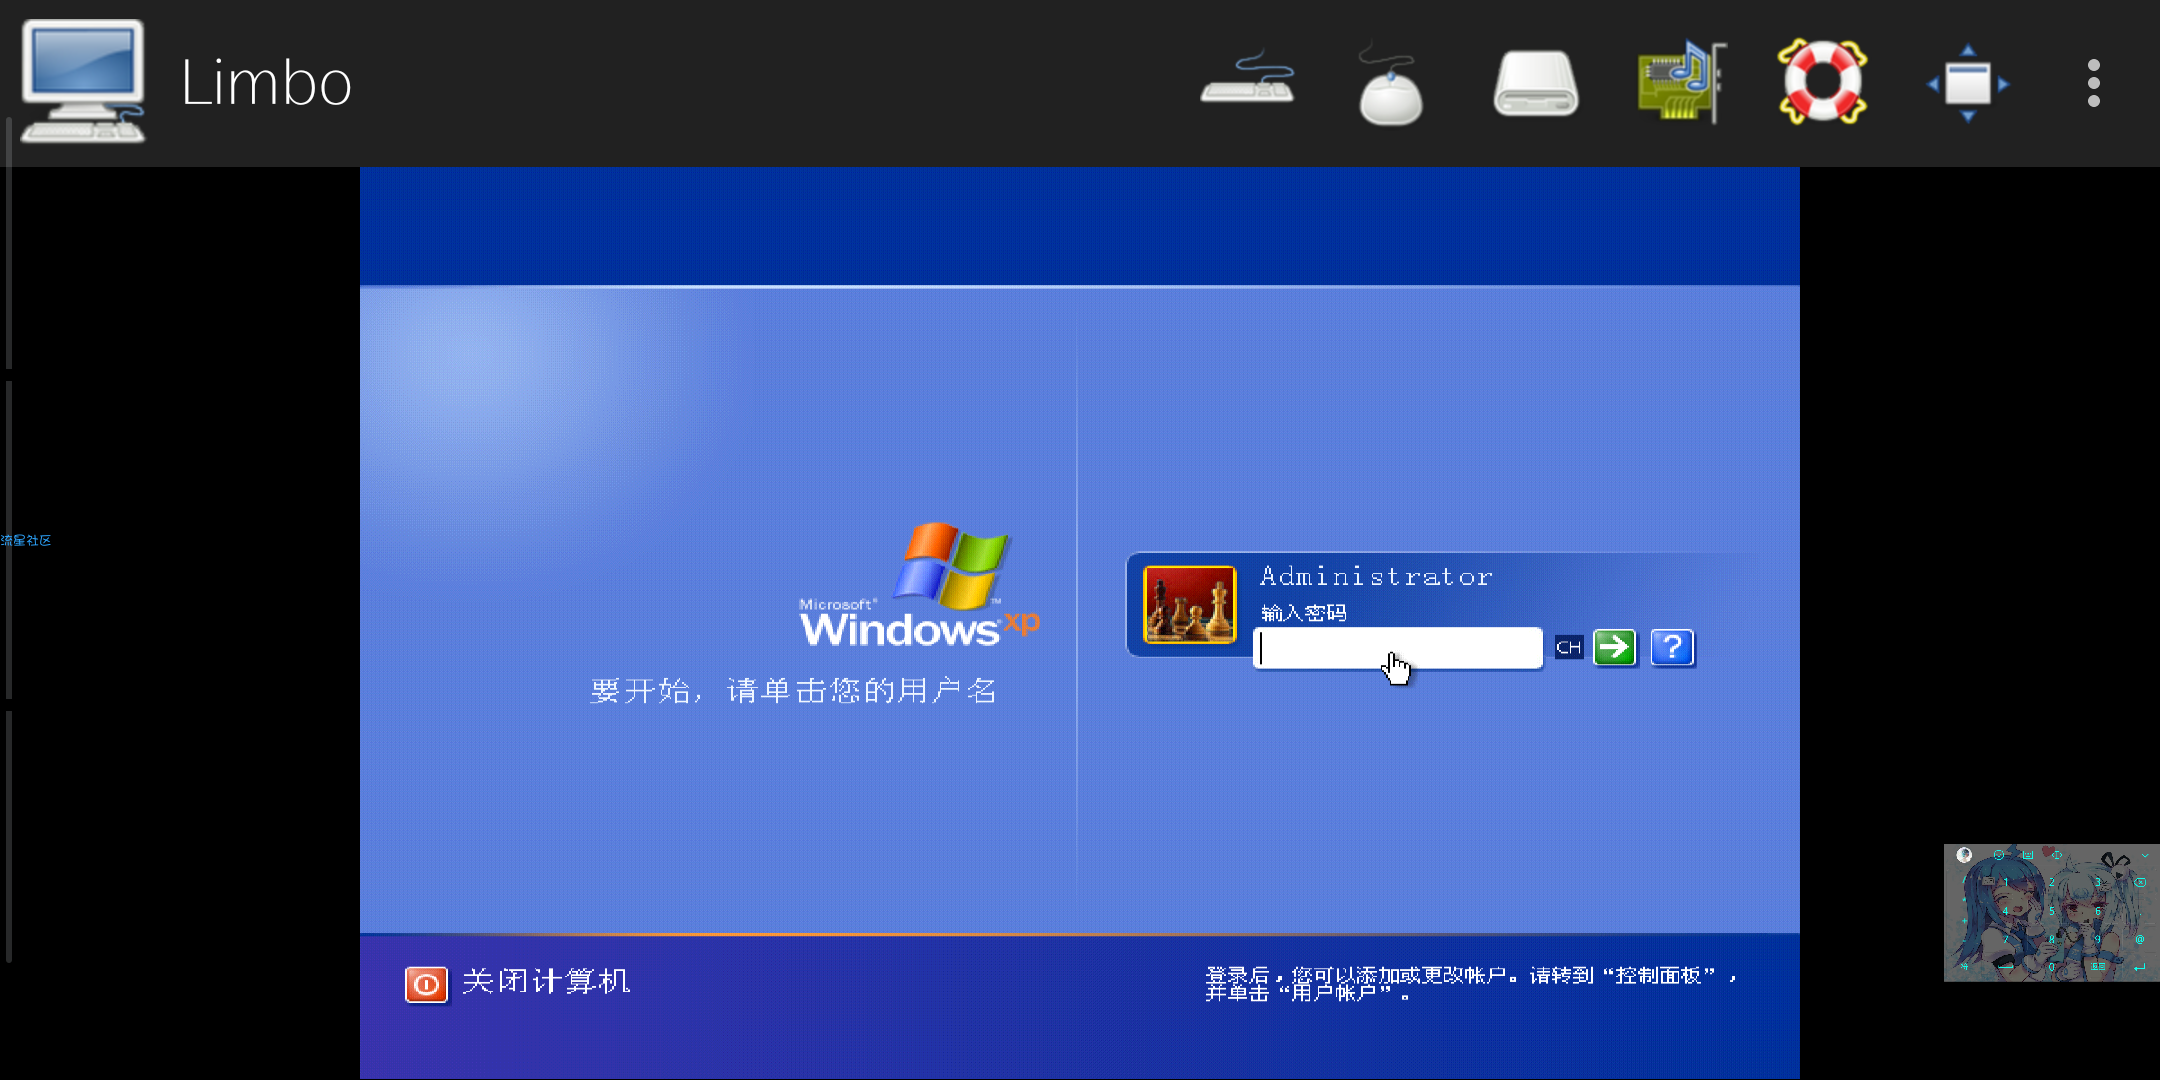The width and height of the screenshot is (2160, 1080).
Task: Click the Limbo title text
Action: pyautogui.click(x=266, y=83)
